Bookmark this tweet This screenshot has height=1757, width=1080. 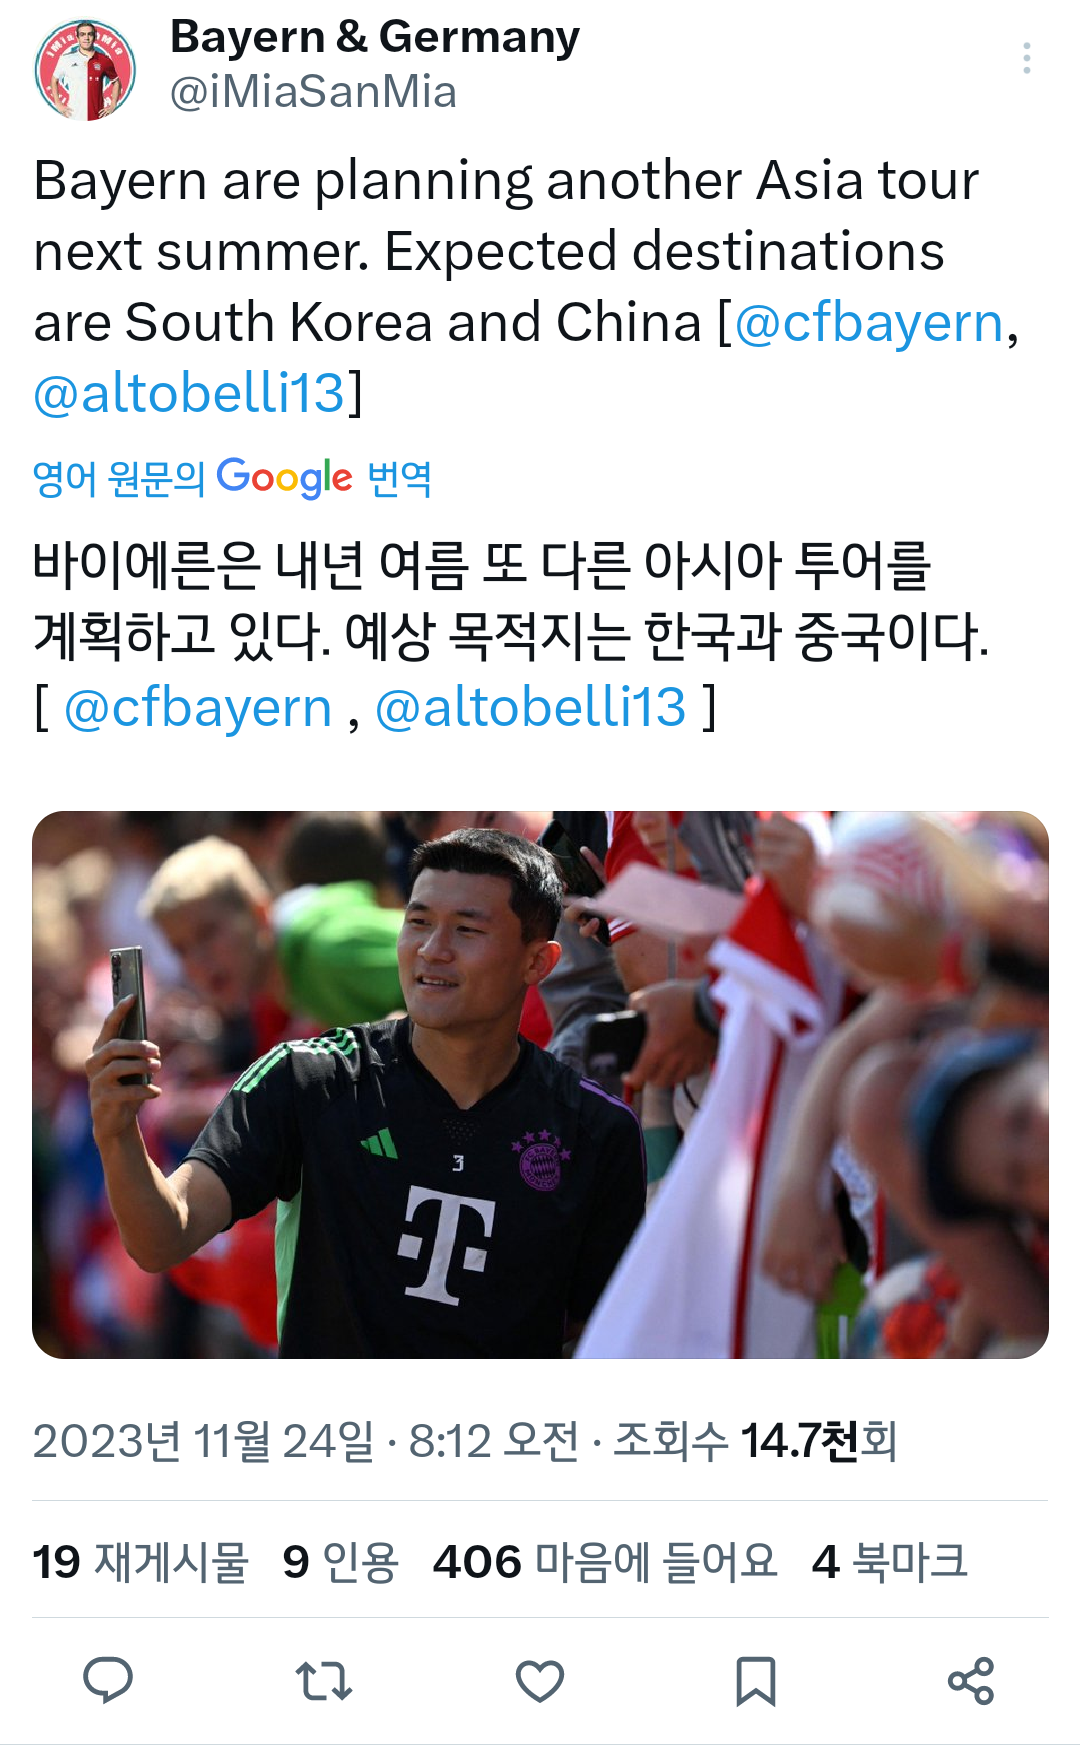coord(756,1681)
